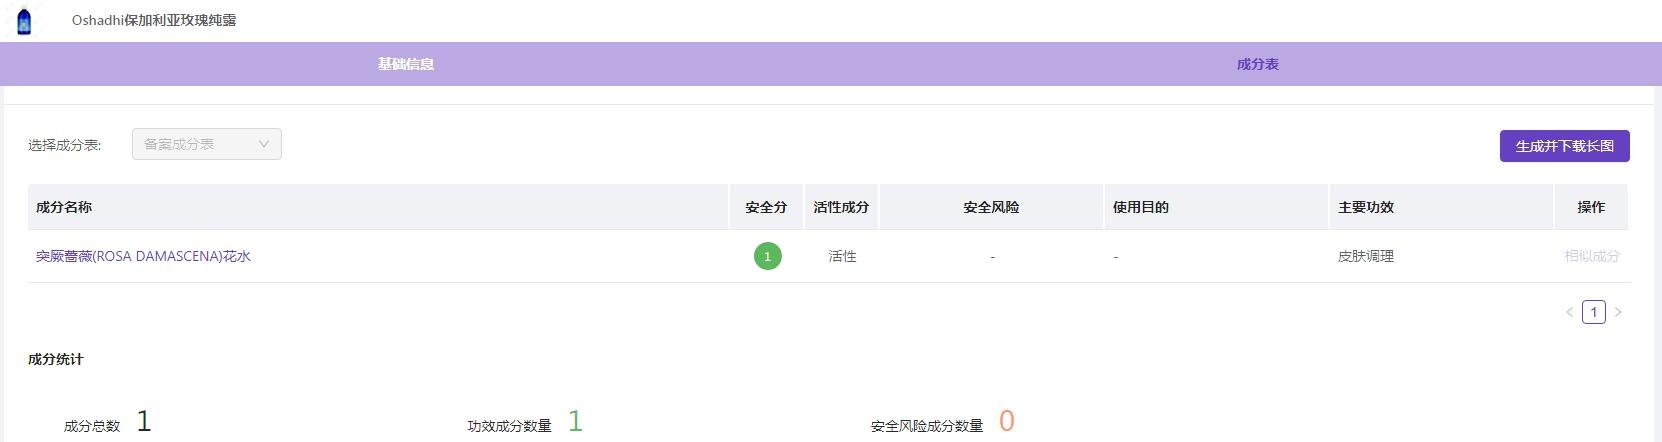Select page 1 in pagination
This screenshot has width=1662, height=442.
pos(1594,312)
